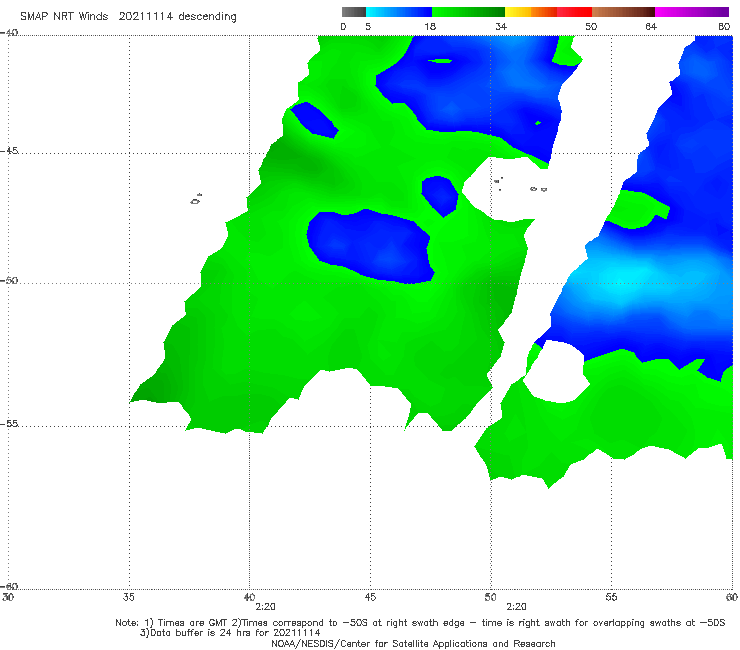Pick the brown segment of the color bar
The image size is (740, 650).
click(623, 12)
